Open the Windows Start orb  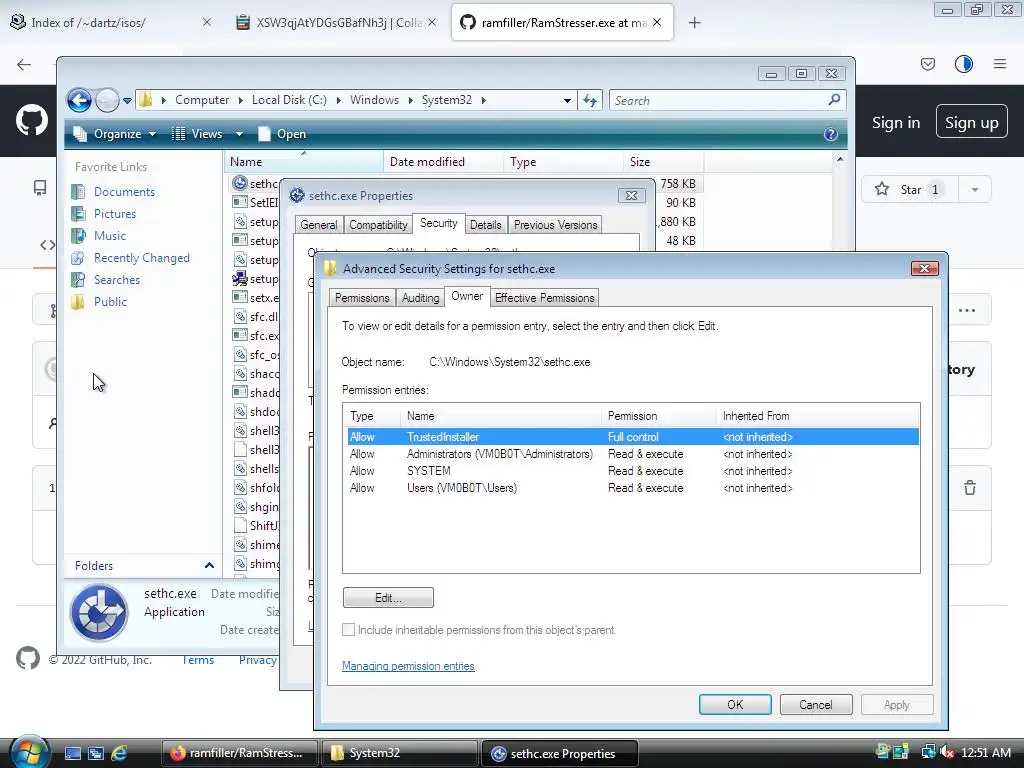(29, 752)
